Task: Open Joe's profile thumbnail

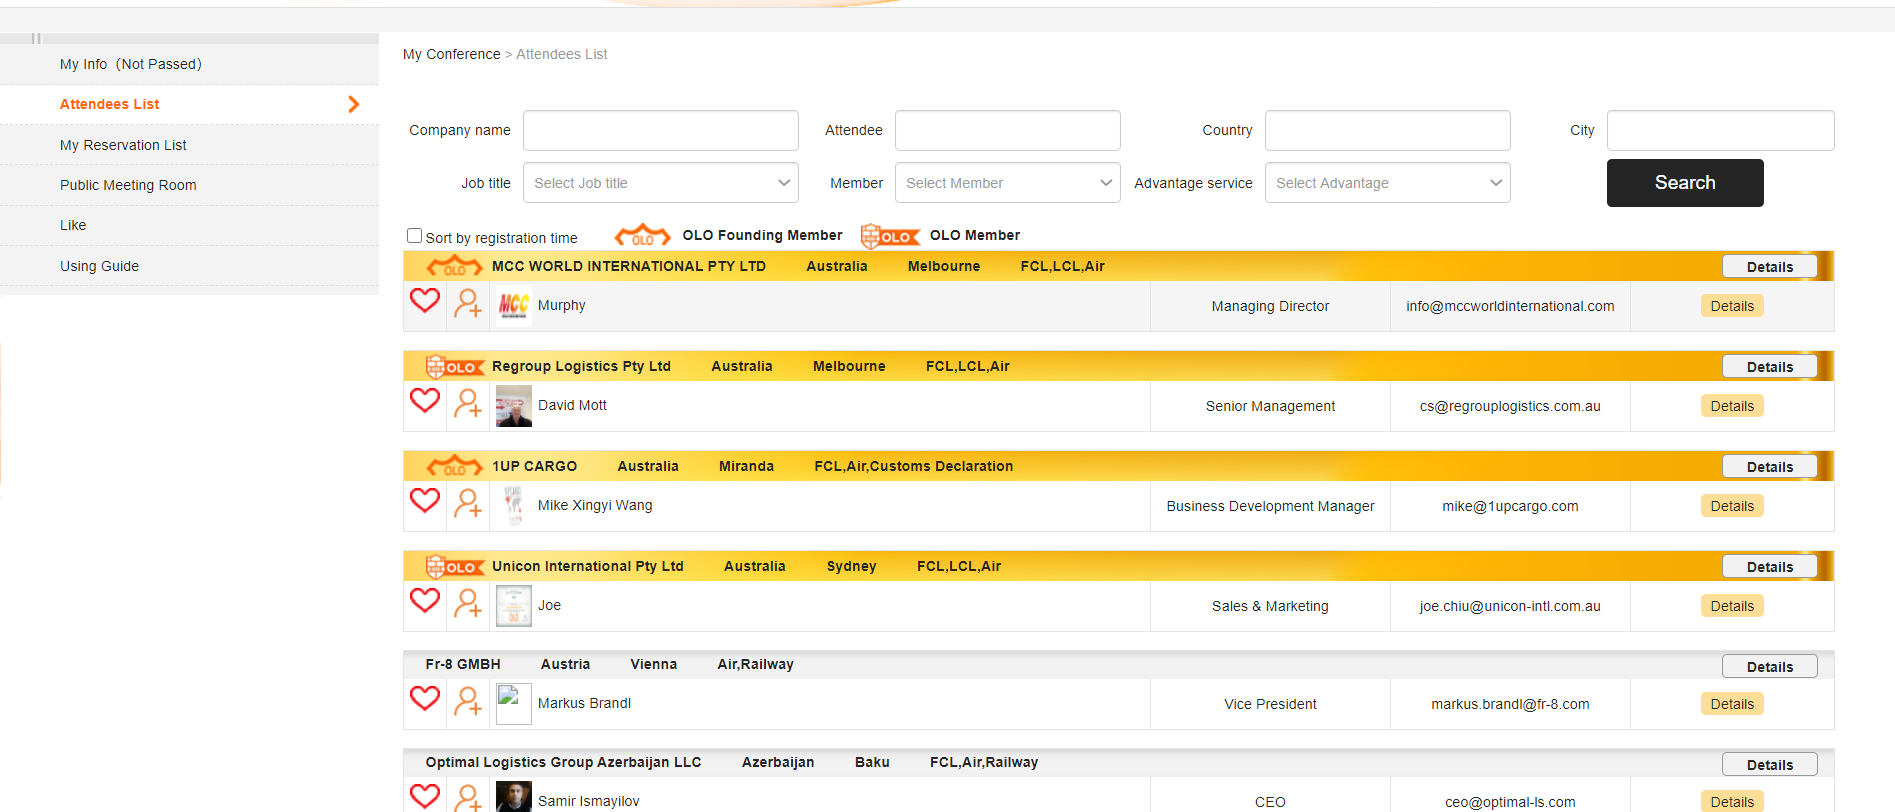Action: [514, 606]
